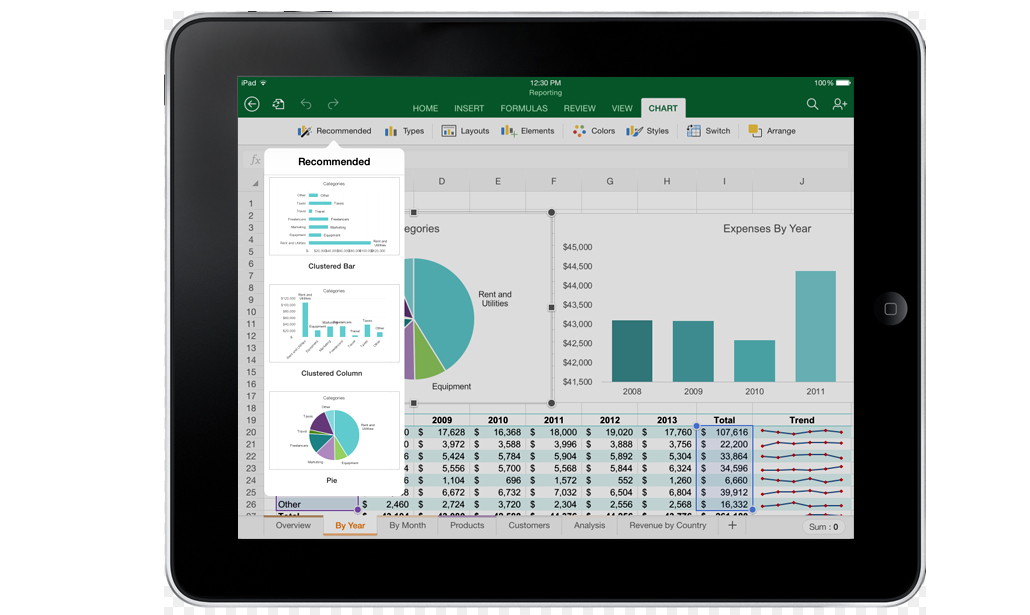This screenshot has height=615, width=1030.
Task: Select the Trend column header cell
Action: click(x=801, y=420)
